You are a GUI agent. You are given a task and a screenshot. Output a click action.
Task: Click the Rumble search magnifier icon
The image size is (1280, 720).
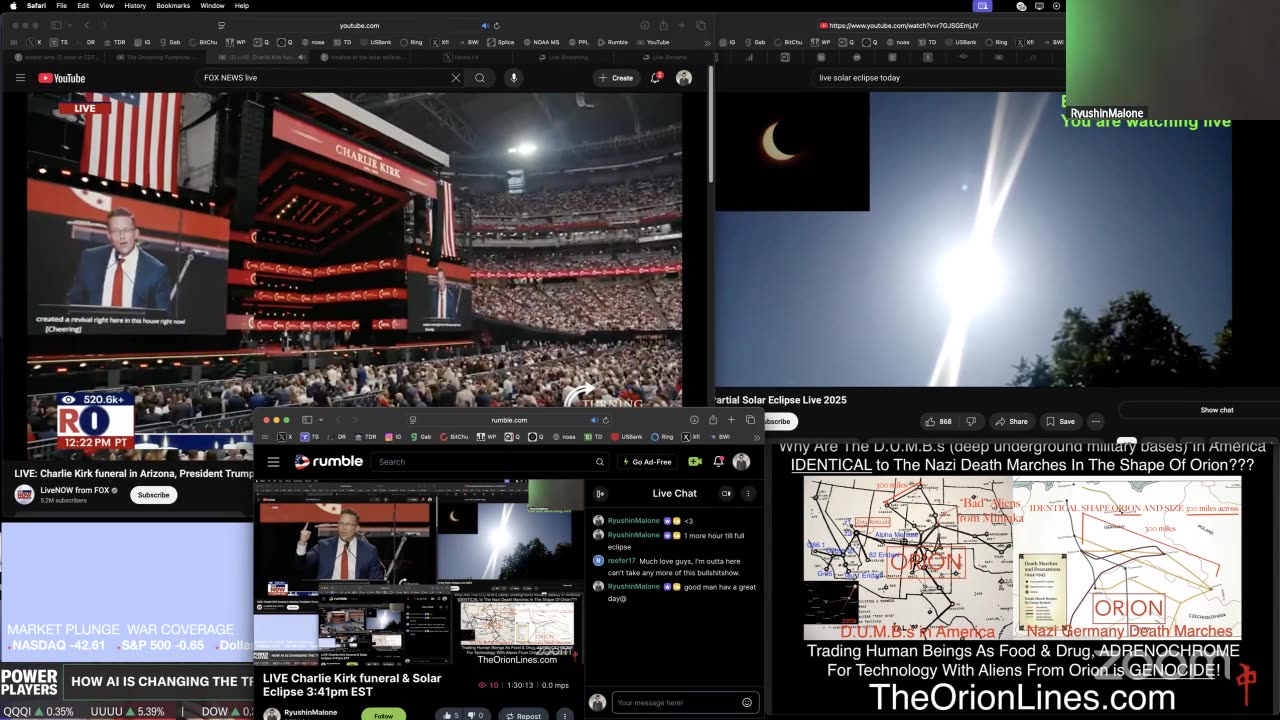point(599,462)
